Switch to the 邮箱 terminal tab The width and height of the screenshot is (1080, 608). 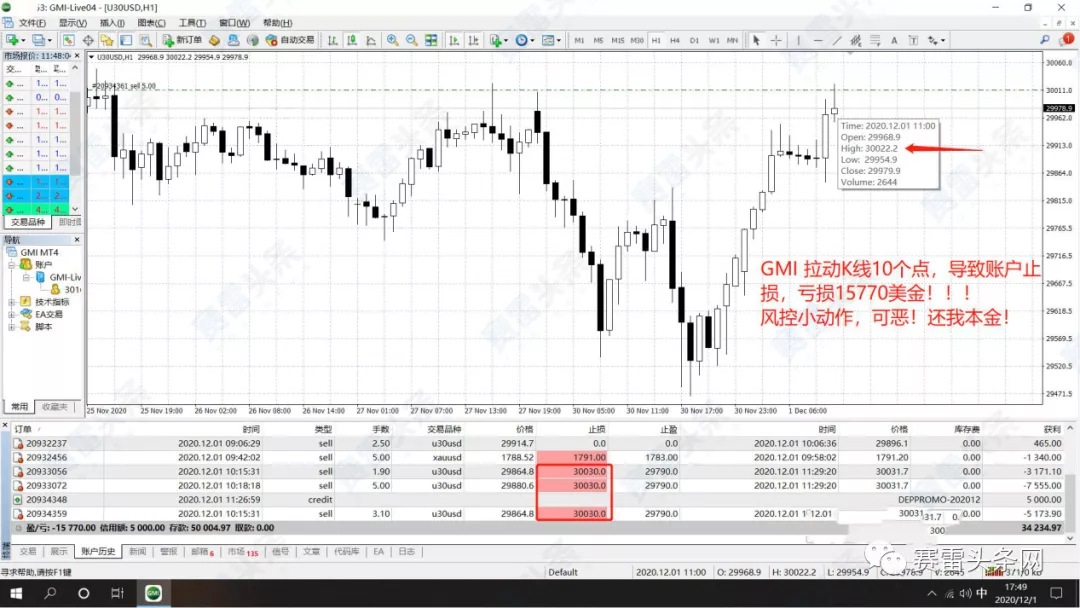tap(202, 552)
